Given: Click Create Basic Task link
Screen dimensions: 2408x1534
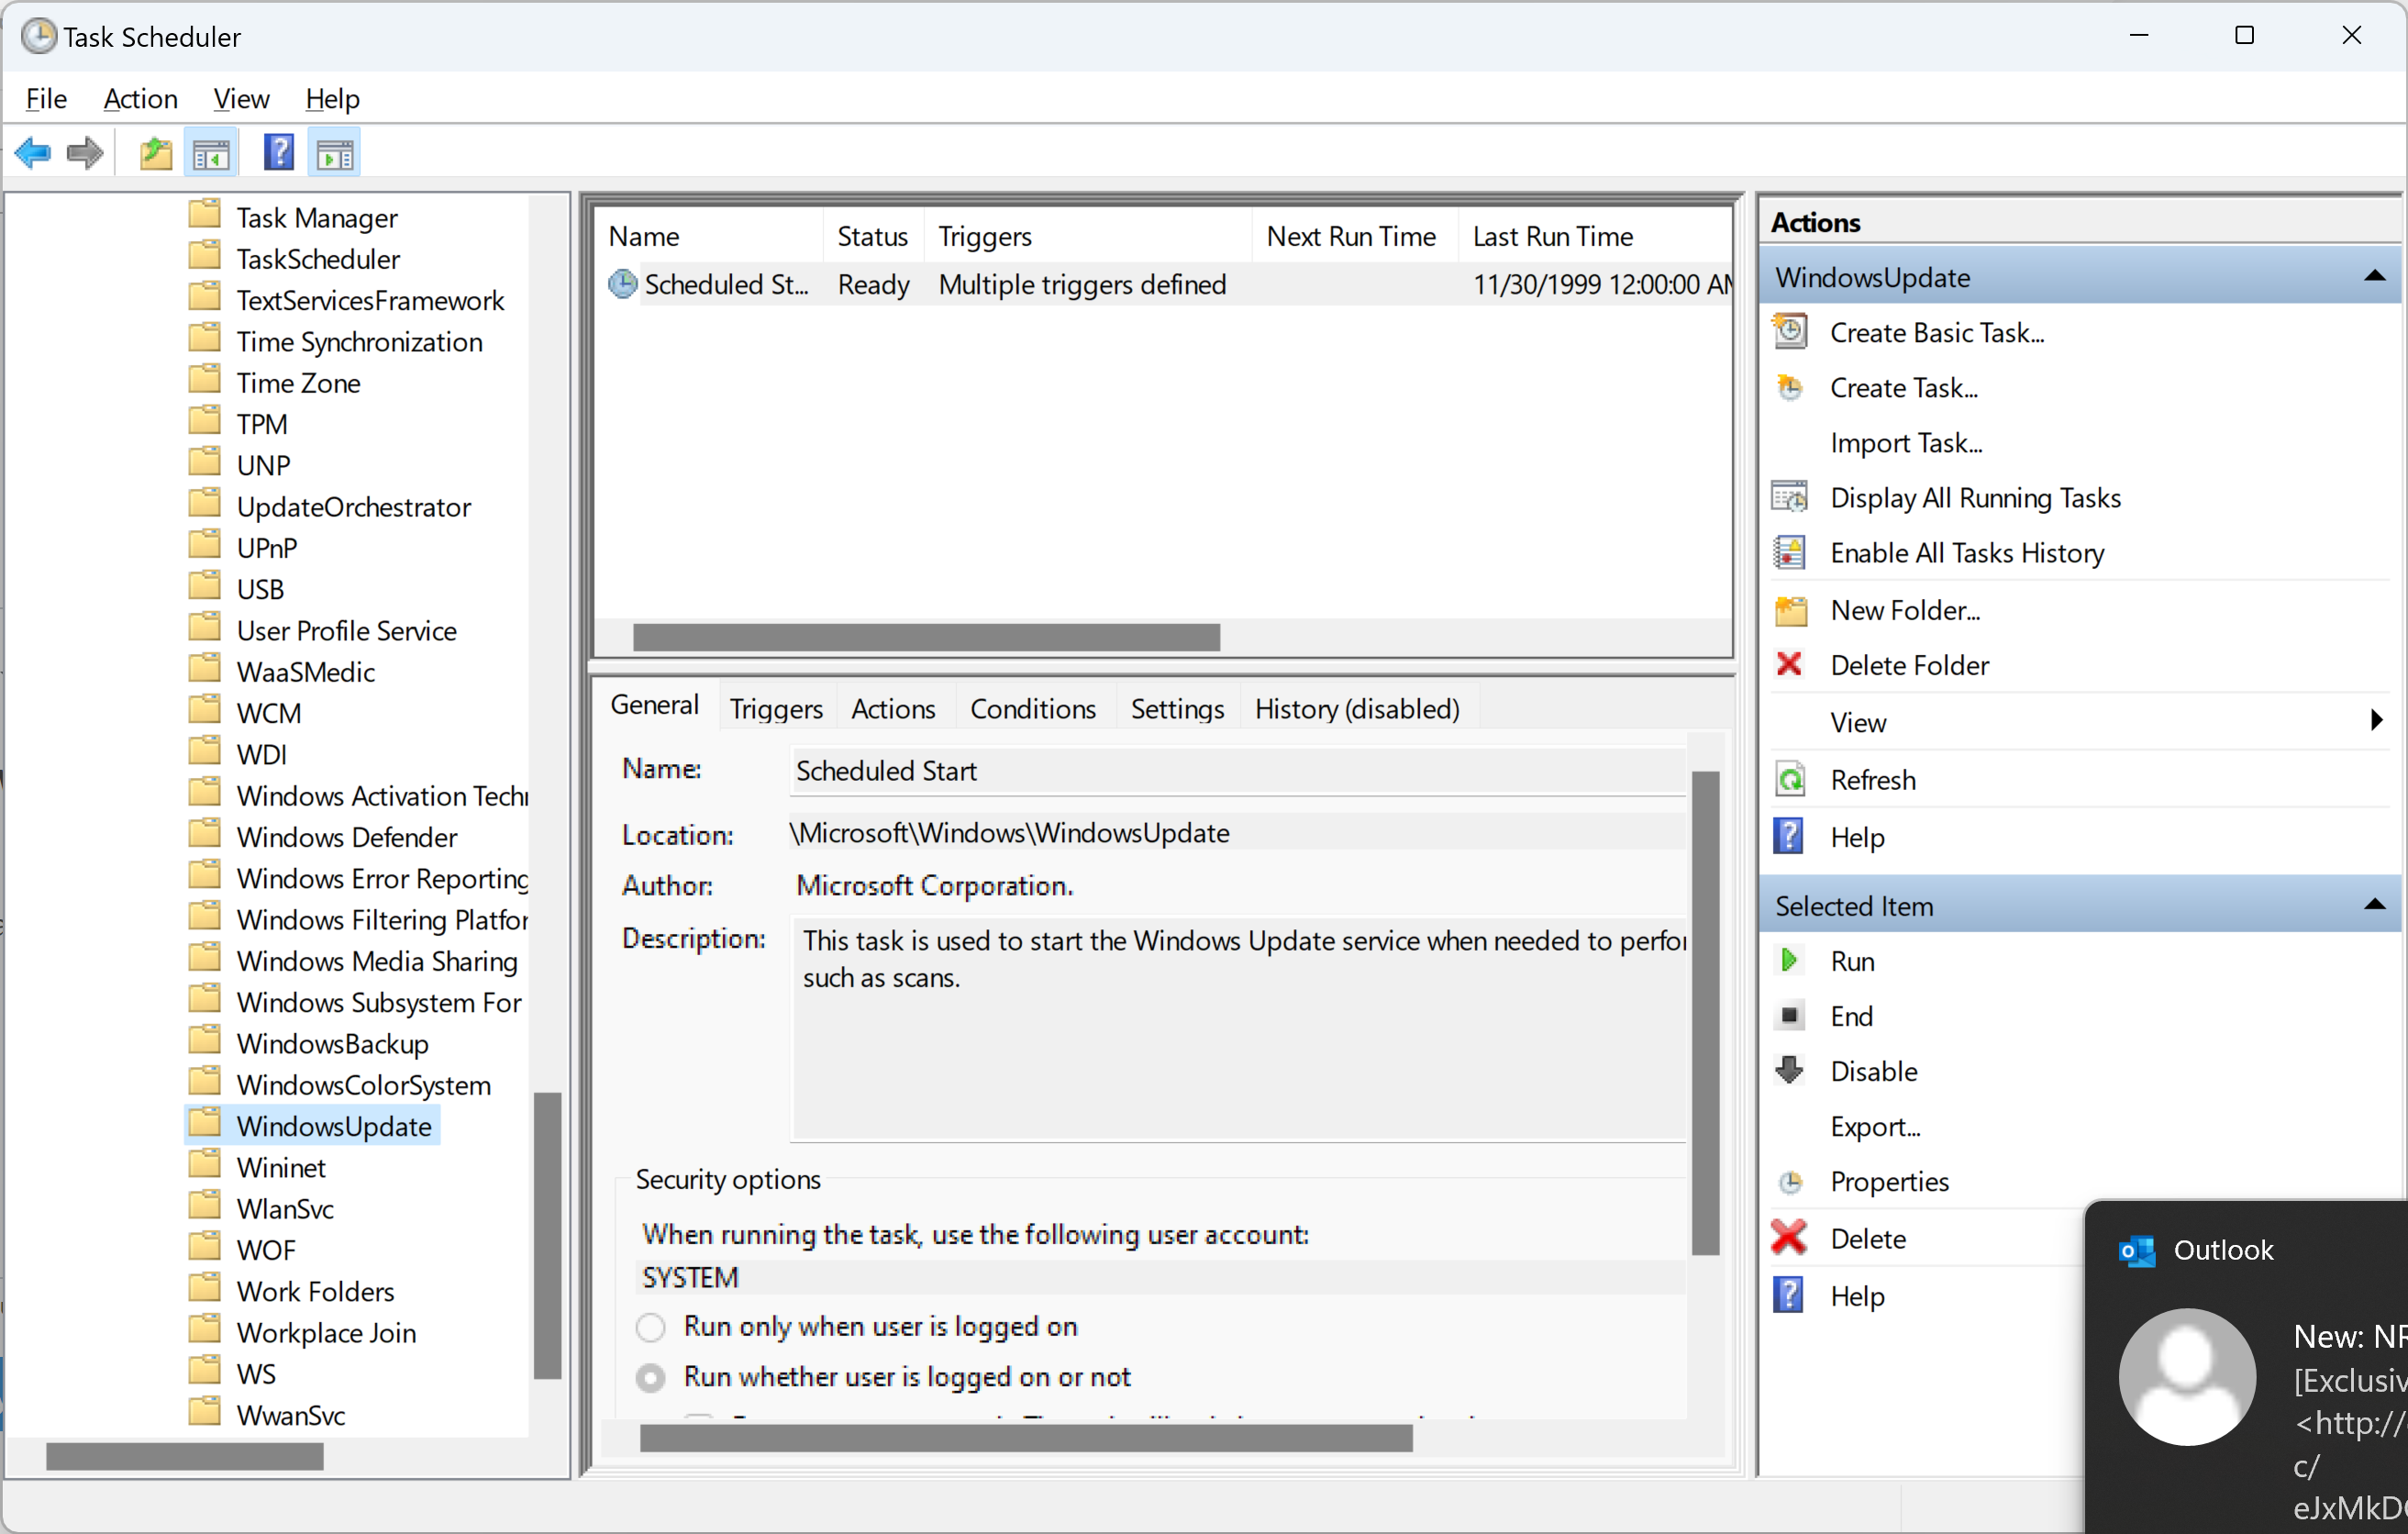Looking at the screenshot, I should 1936,333.
